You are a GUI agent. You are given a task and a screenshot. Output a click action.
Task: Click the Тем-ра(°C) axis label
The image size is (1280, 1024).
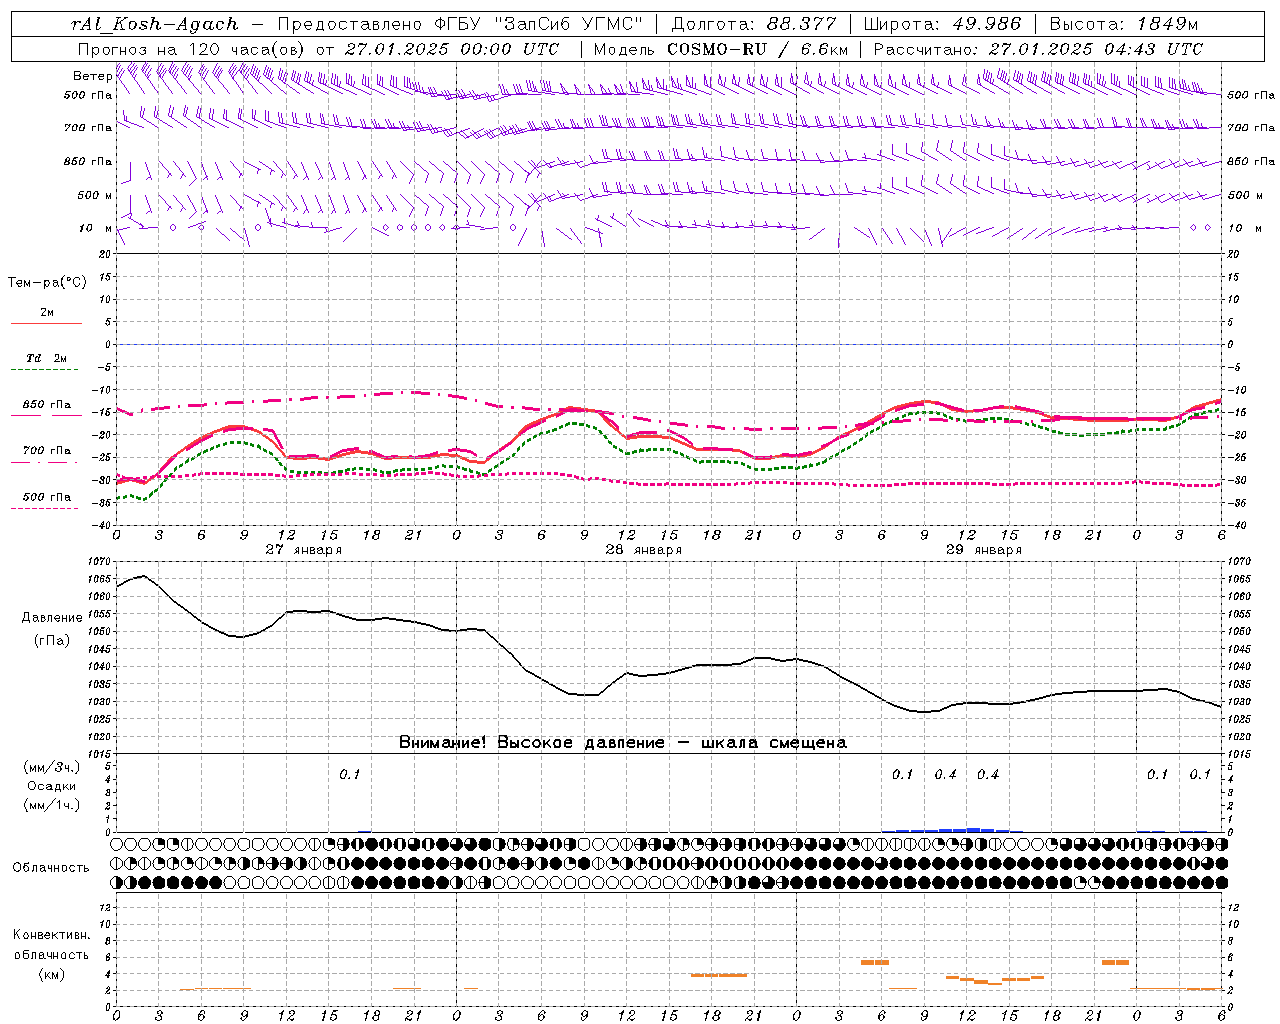(x=47, y=283)
